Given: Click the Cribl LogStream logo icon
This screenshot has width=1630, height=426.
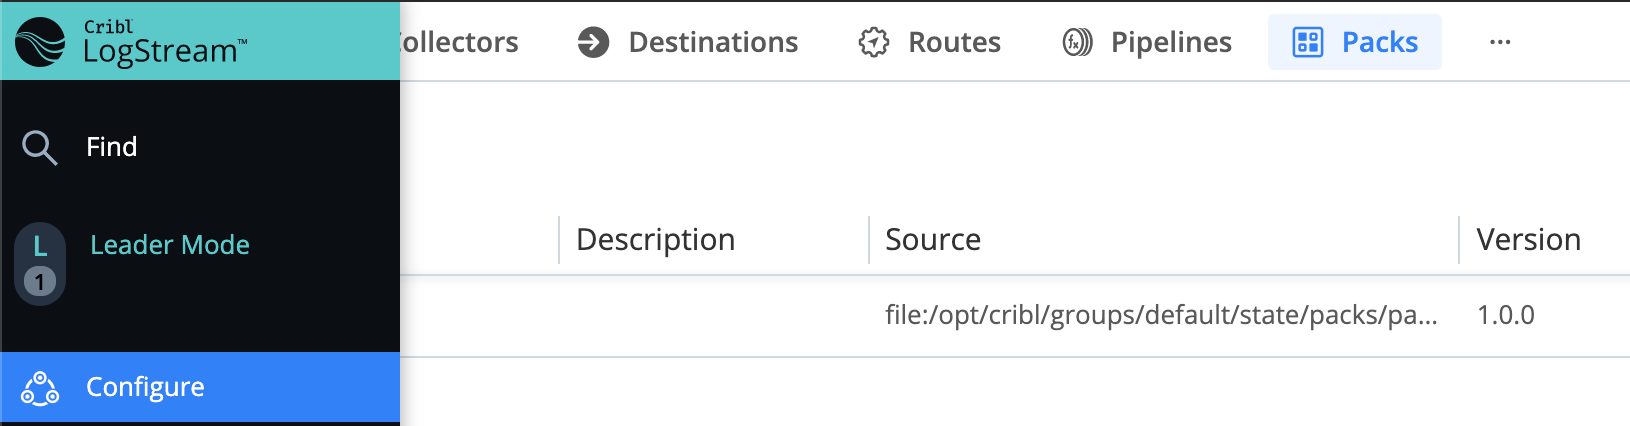Looking at the screenshot, I should pos(40,42).
